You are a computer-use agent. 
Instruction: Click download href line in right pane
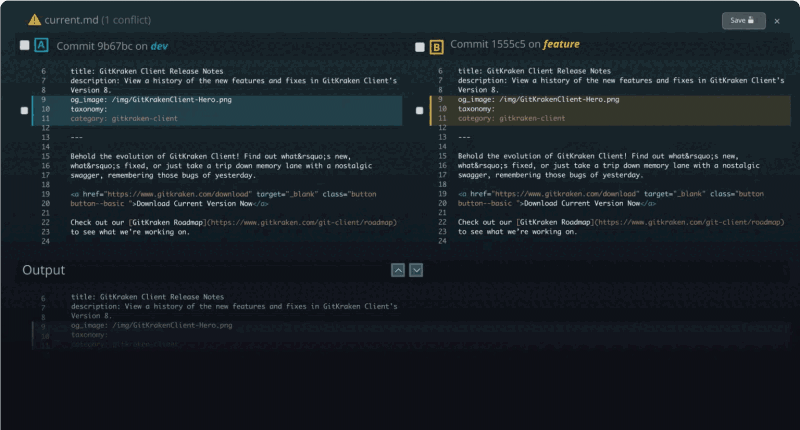[x=611, y=194]
